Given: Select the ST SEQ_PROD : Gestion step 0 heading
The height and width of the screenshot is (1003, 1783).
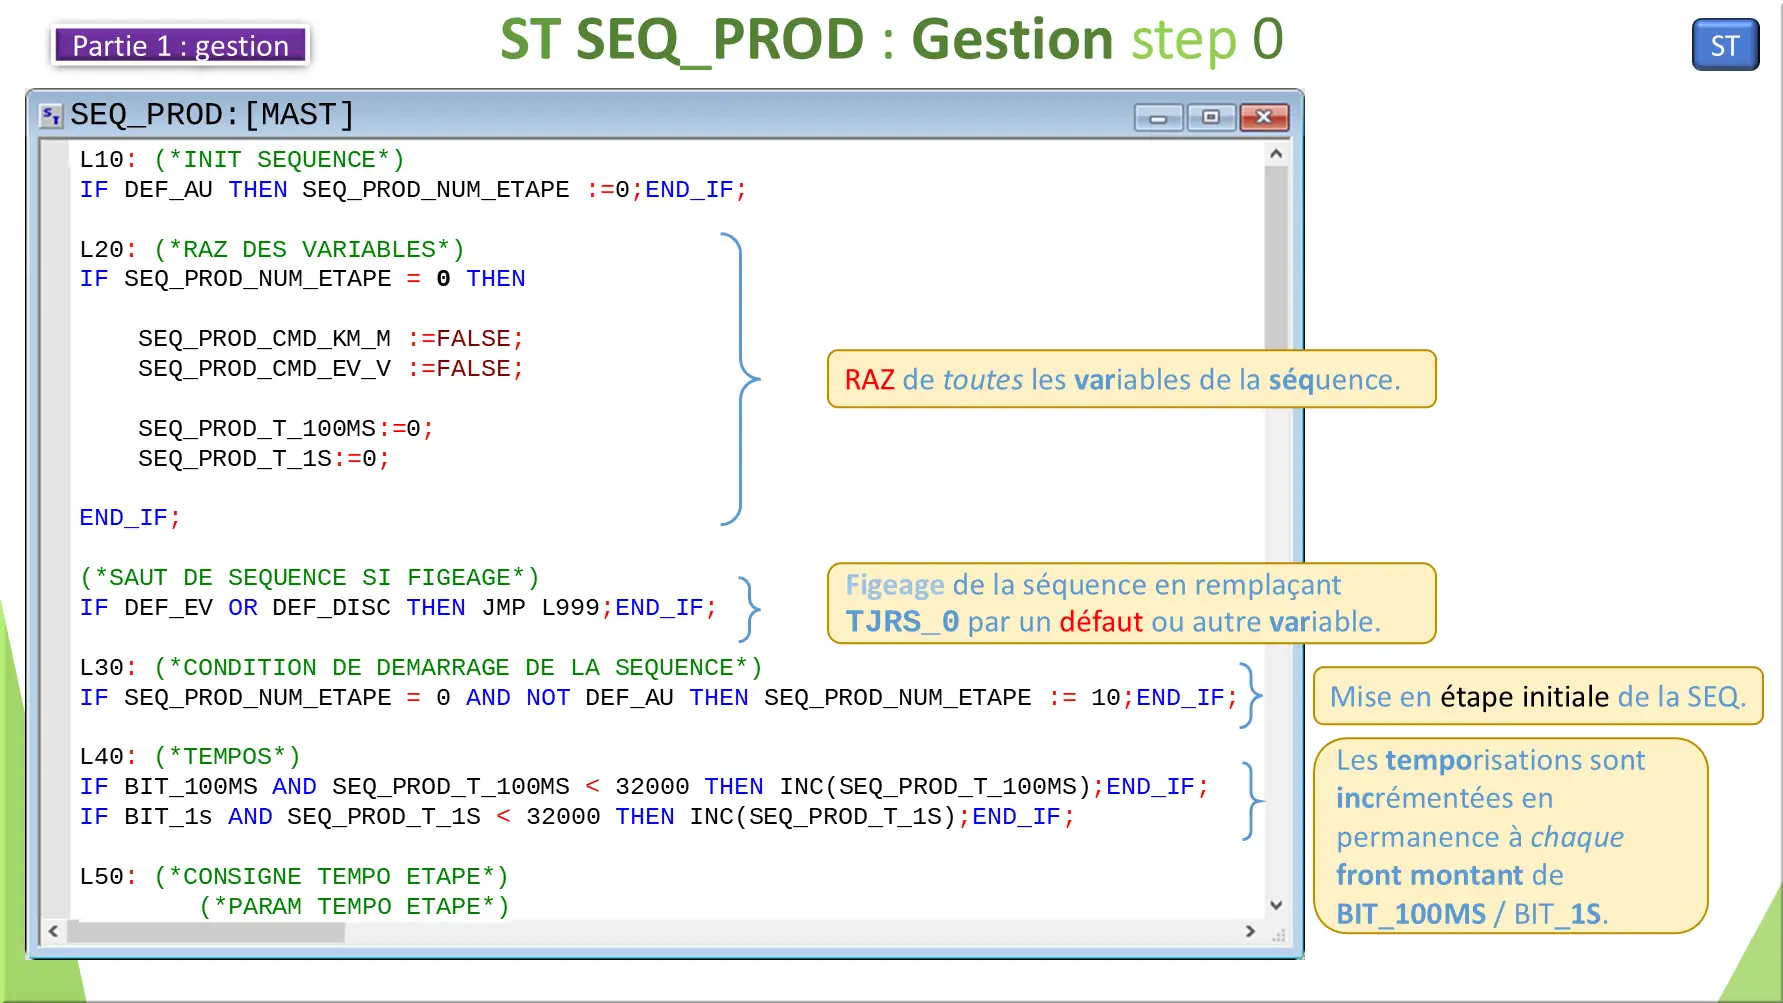Looking at the screenshot, I should [x=890, y=40].
